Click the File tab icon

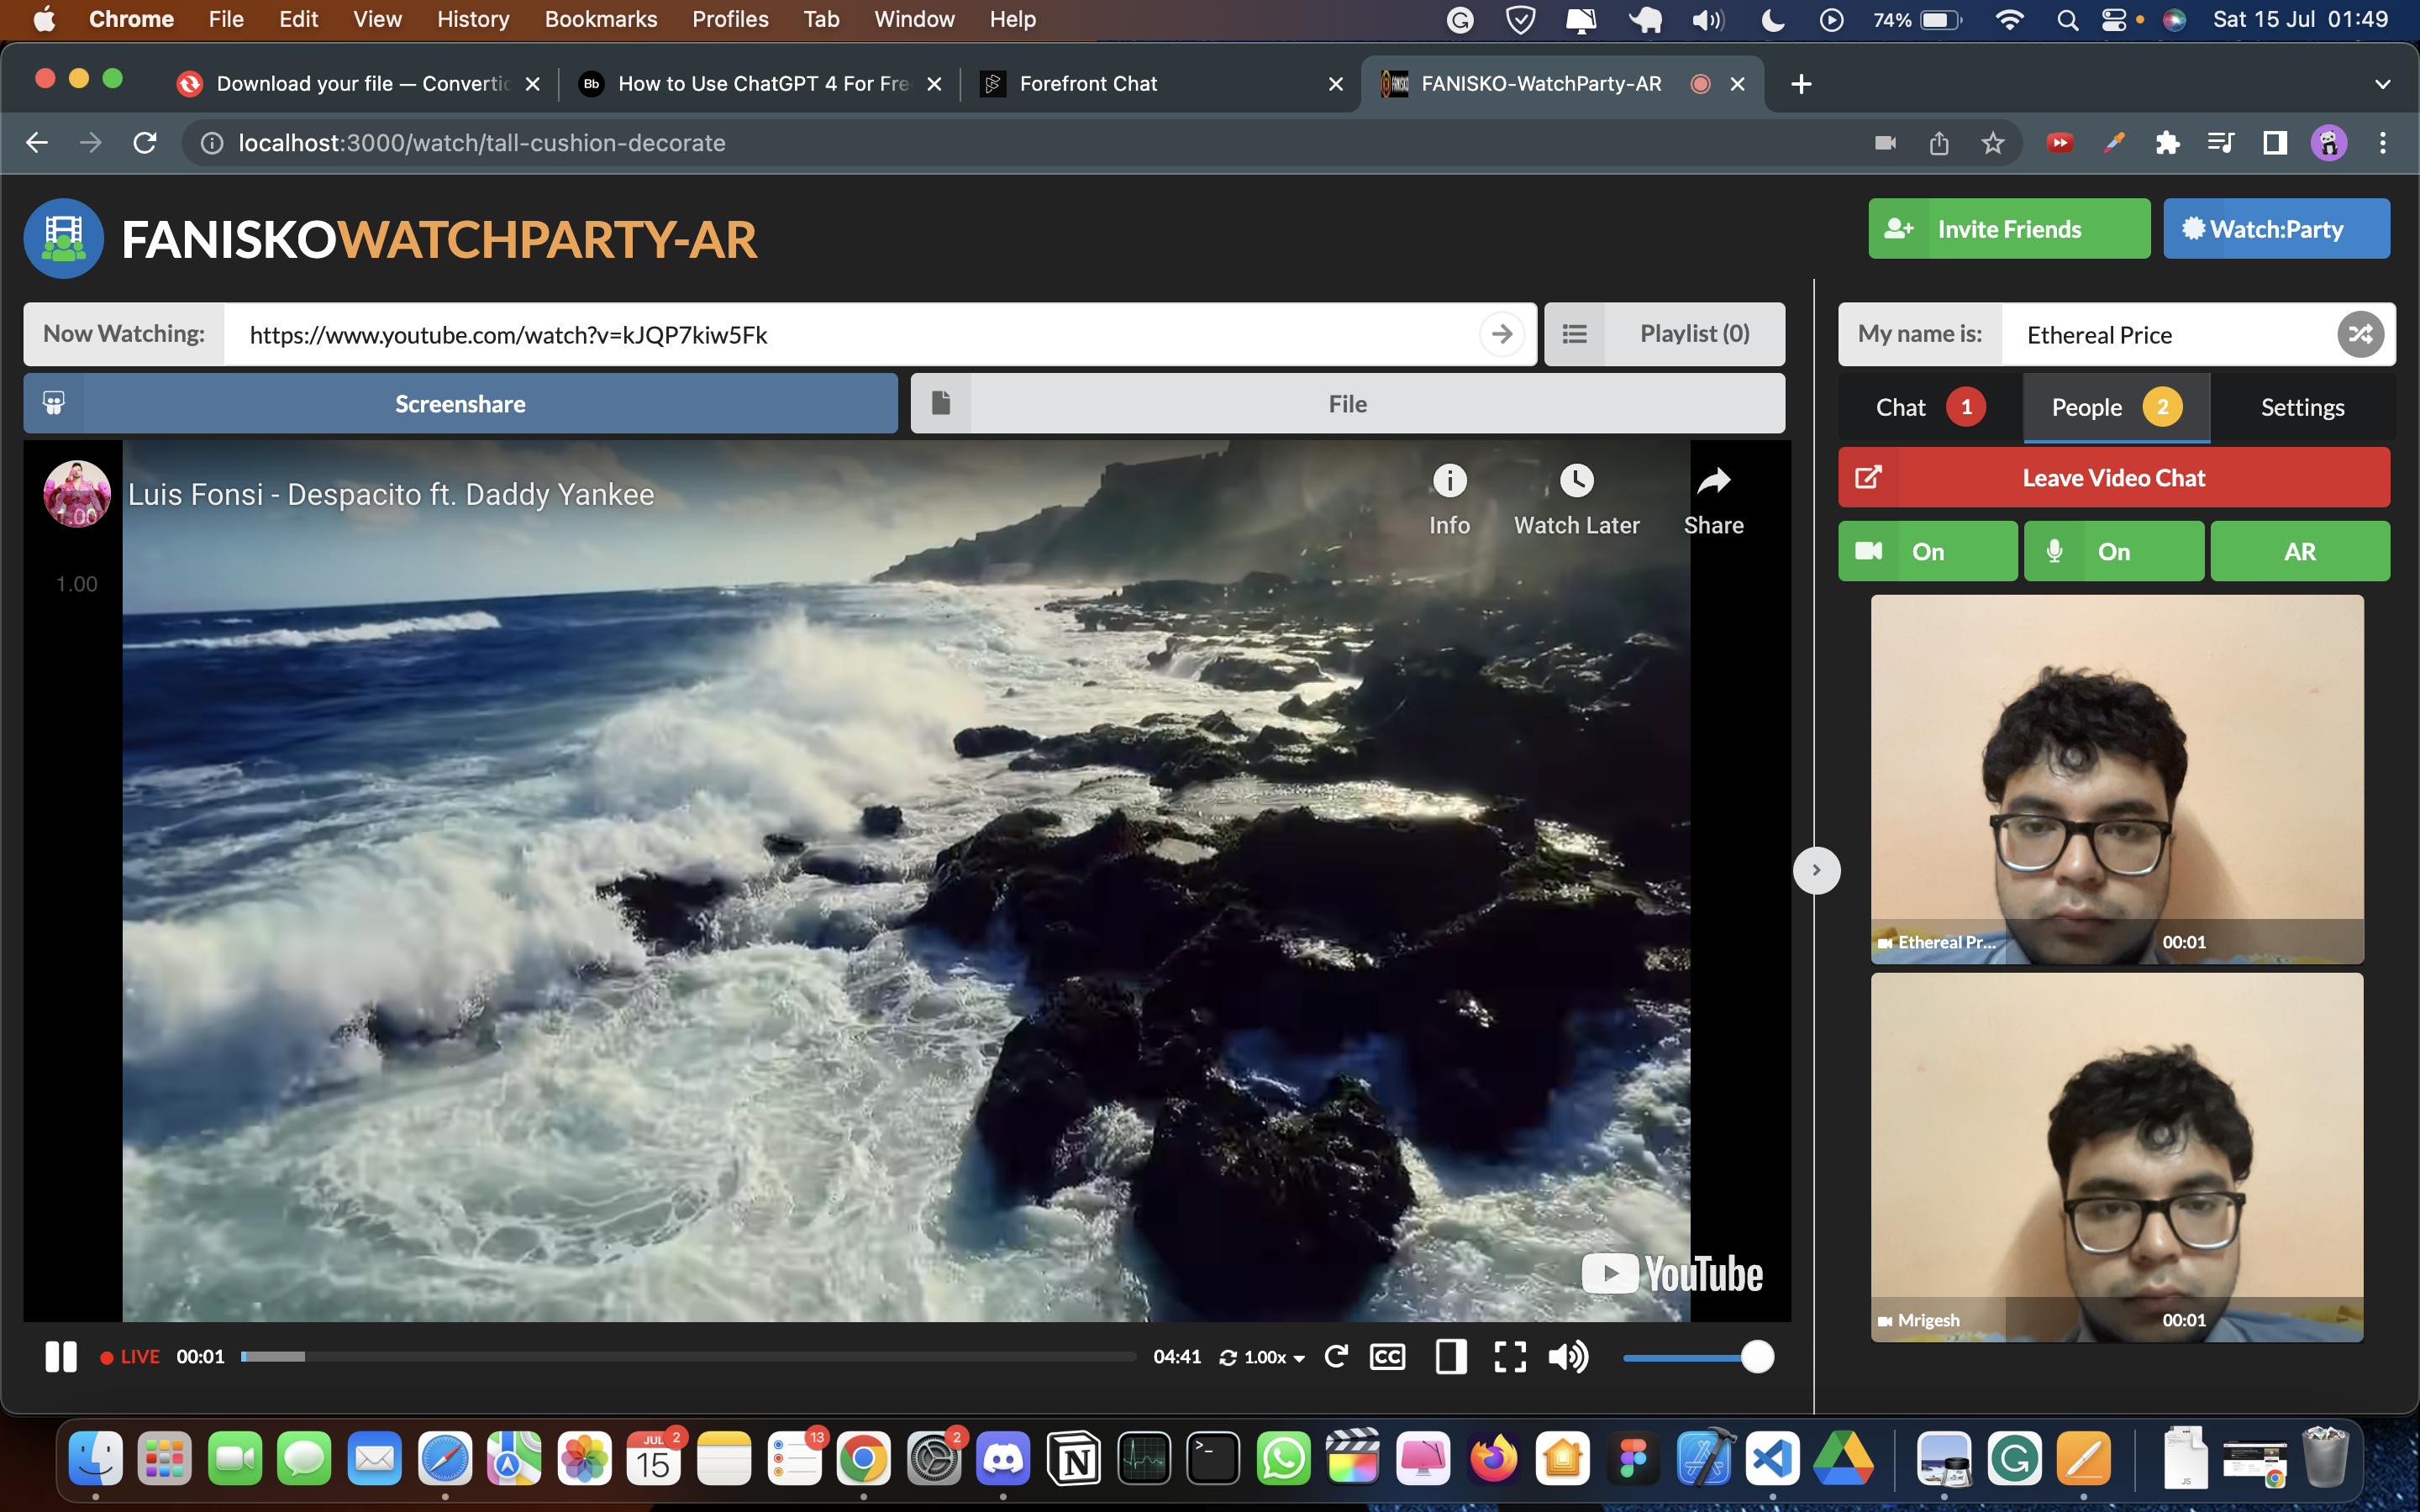point(939,404)
